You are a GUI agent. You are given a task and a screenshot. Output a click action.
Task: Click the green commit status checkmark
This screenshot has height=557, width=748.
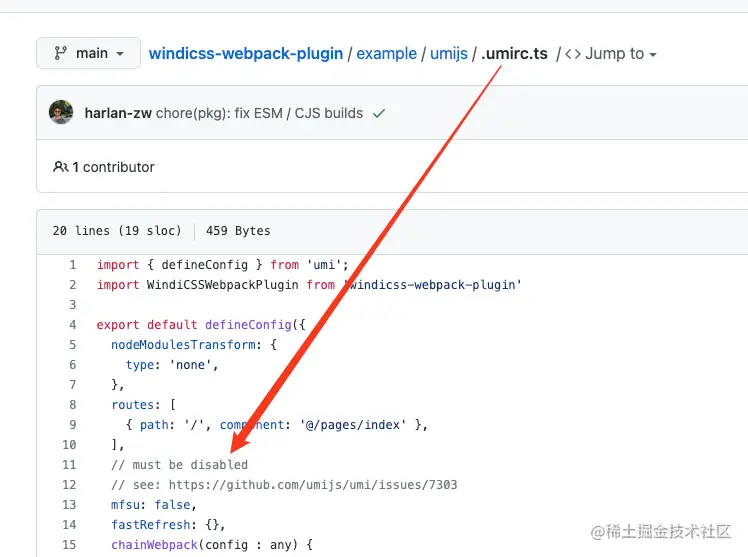pos(379,113)
